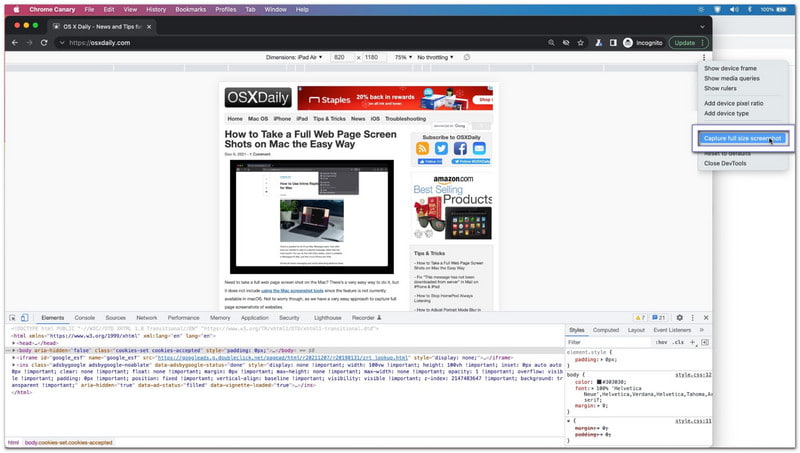The width and height of the screenshot is (800, 453).
Task: Select Close DevTools menu item
Action: (x=725, y=163)
